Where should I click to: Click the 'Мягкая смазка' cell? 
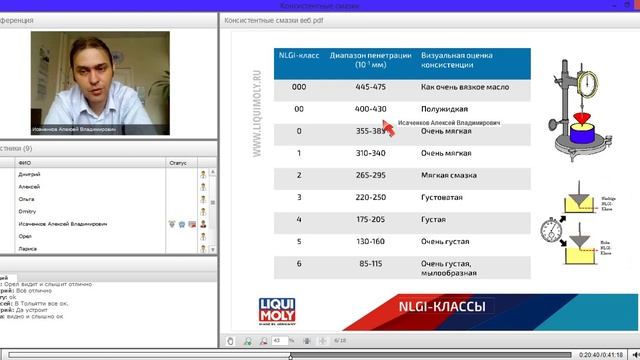click(x=449, y=175)
